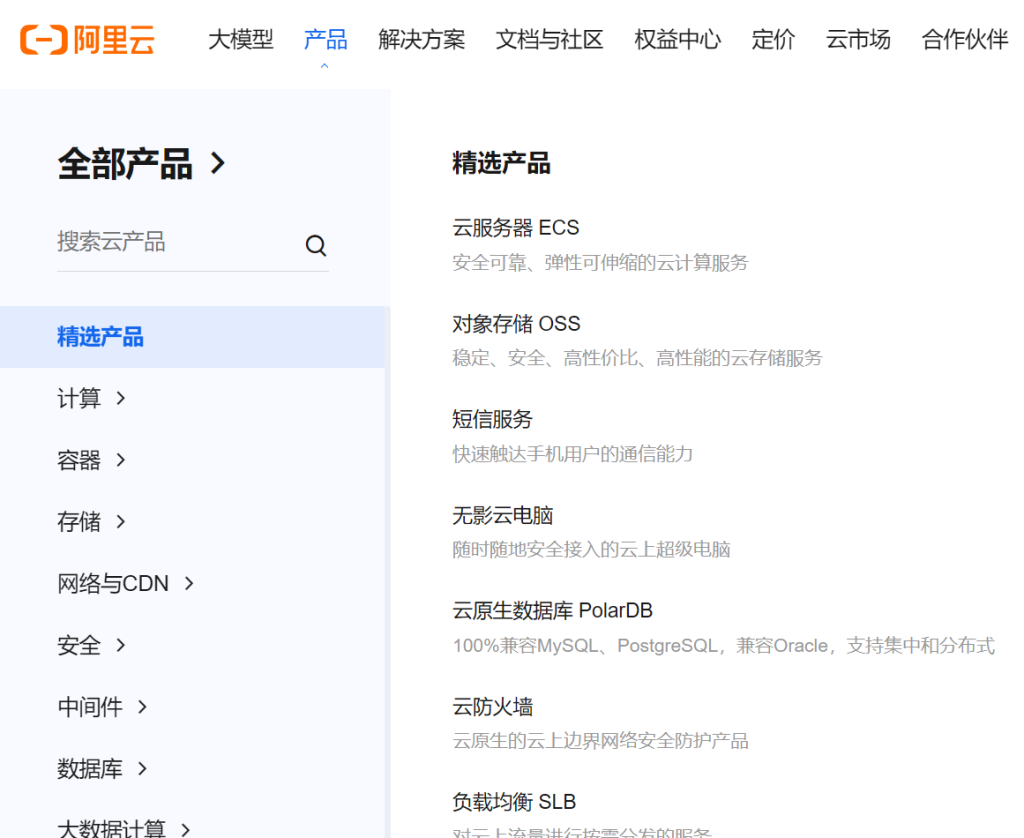Open the 定价 page
1024x838 pixels.
[x=773, y=40]
